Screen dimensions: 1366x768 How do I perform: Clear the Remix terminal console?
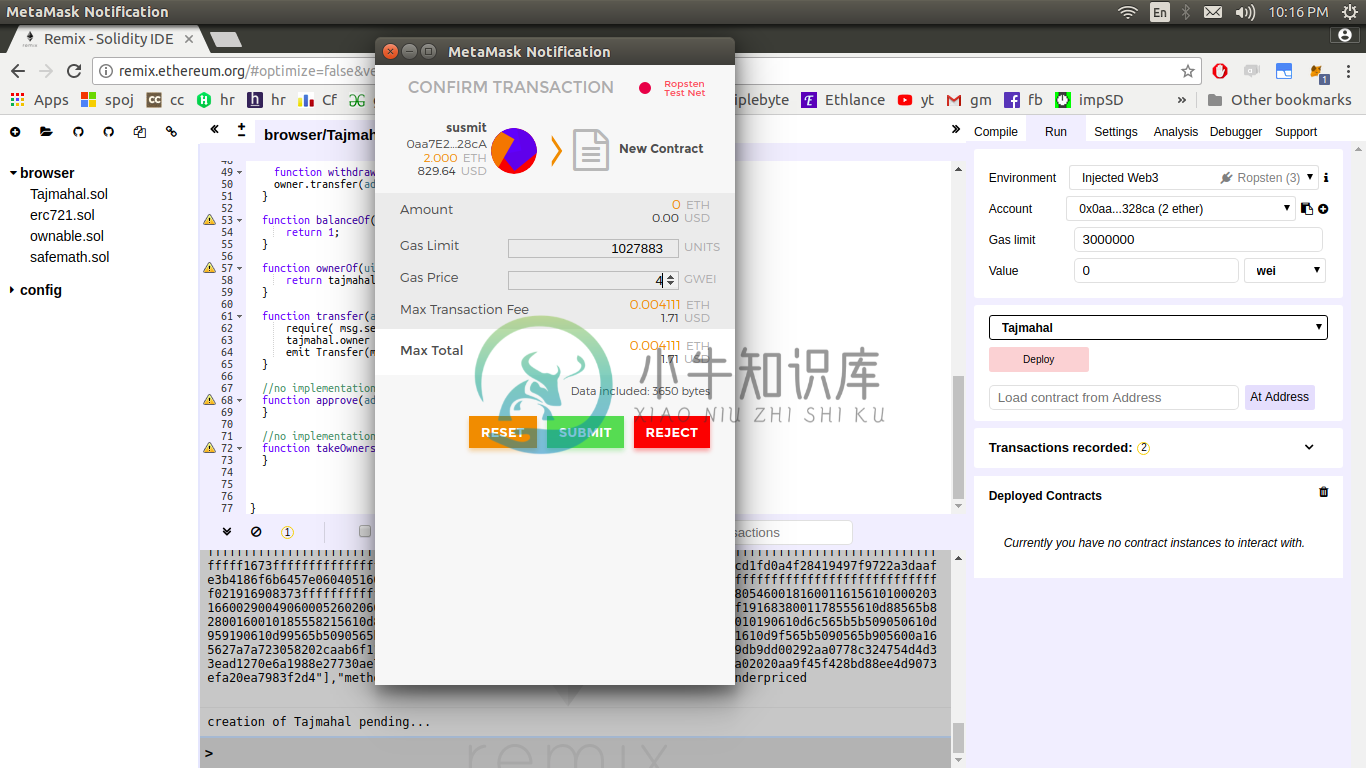pyautogui.click(x=256, y=532)
